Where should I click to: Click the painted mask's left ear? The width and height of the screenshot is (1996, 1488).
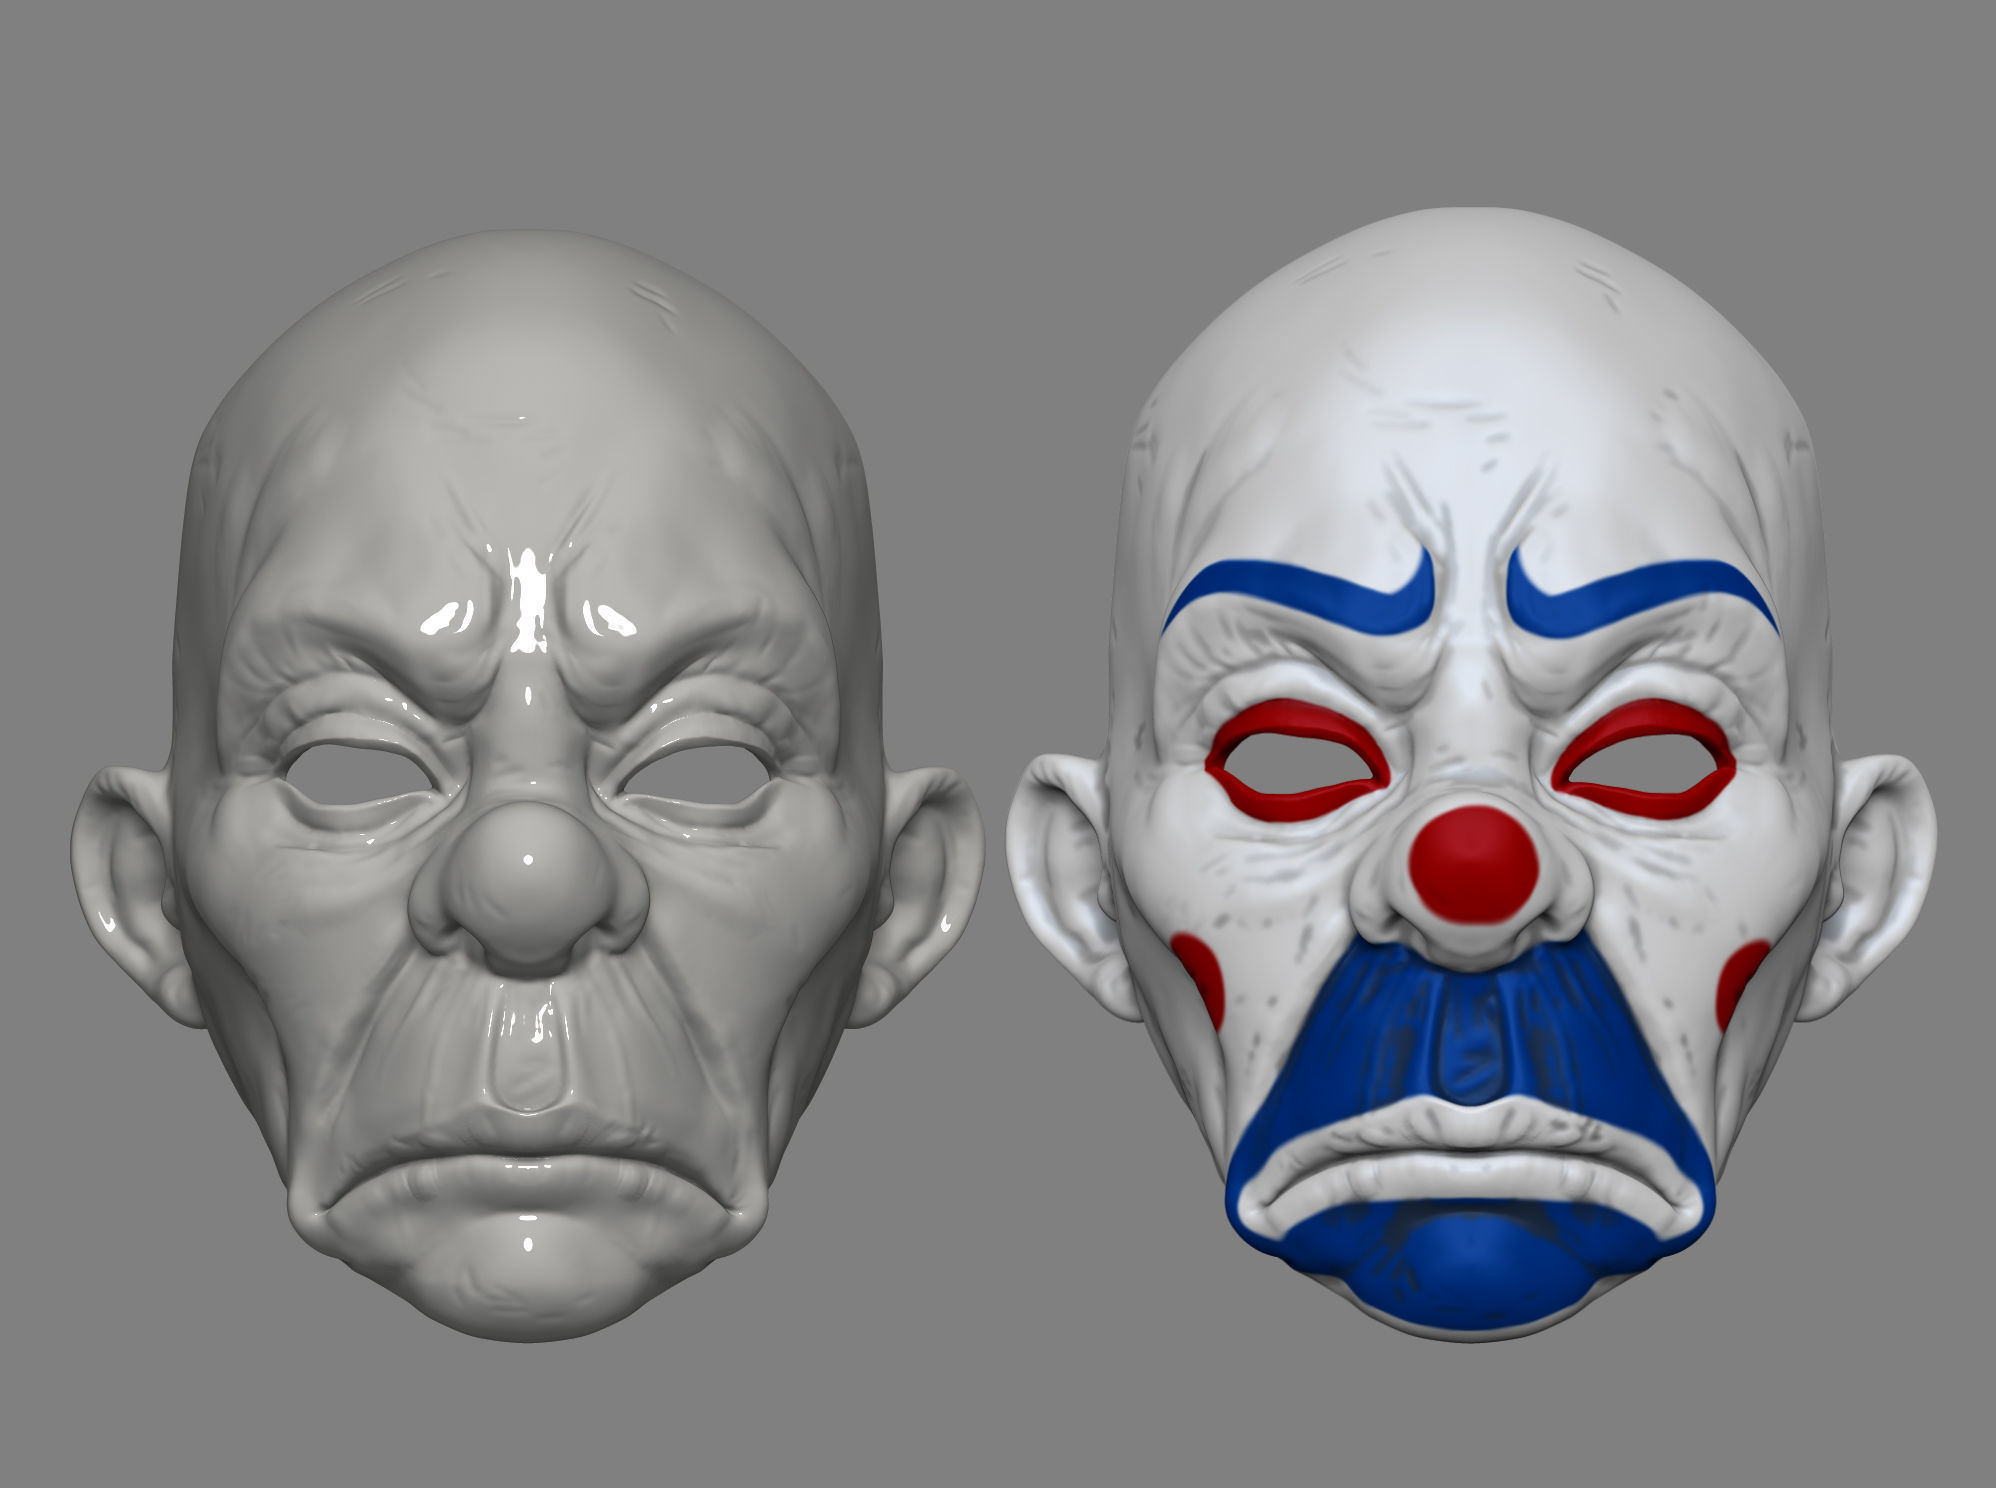(1060, 880)
